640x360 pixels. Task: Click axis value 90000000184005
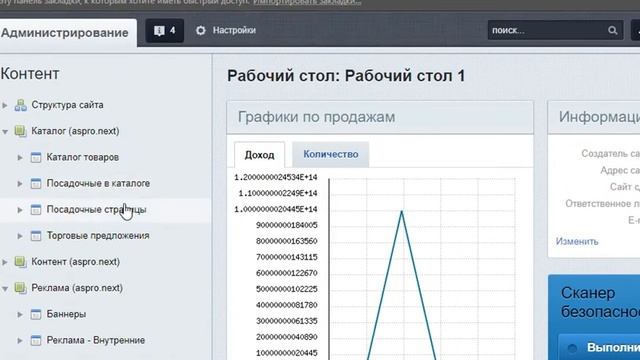[287, 225]
